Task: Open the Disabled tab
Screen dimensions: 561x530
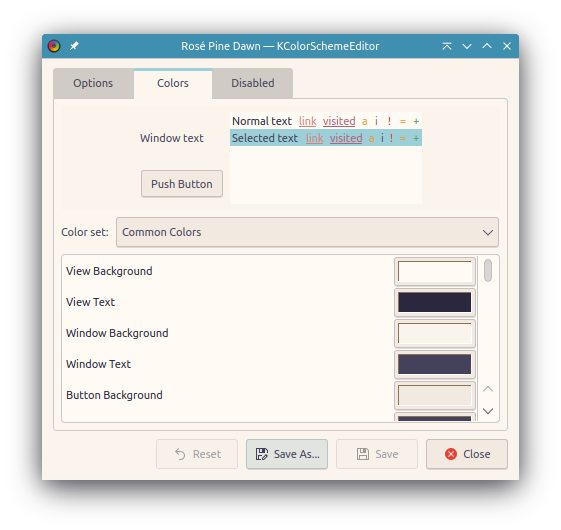Action: pos(253,83)
